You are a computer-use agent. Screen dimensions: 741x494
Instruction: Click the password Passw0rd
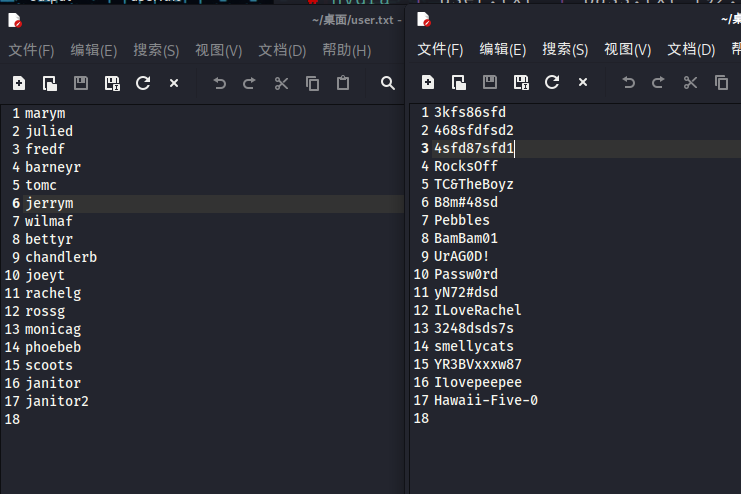(x=466, y=274)
